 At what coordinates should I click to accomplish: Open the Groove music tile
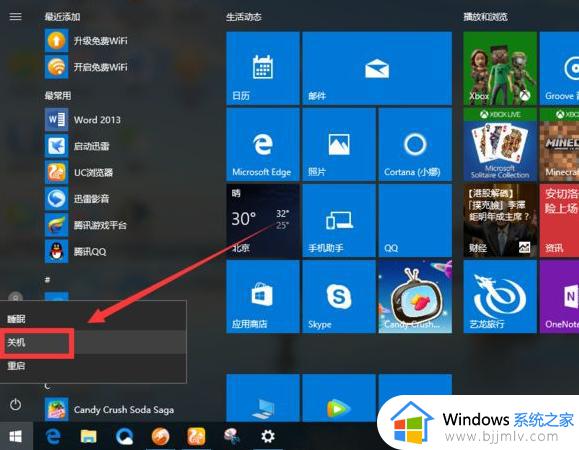click(559, 68)
